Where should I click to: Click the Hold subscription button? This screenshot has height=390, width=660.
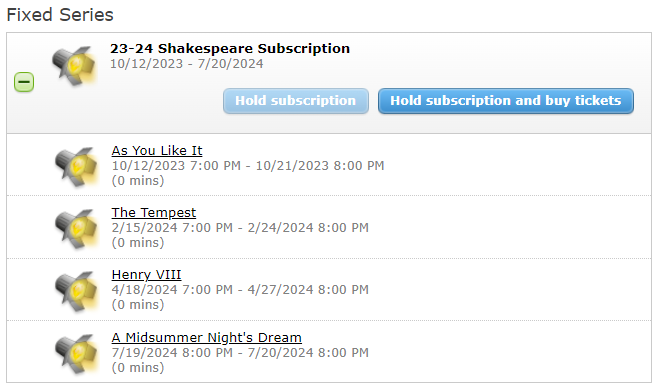tap(296, 101)
